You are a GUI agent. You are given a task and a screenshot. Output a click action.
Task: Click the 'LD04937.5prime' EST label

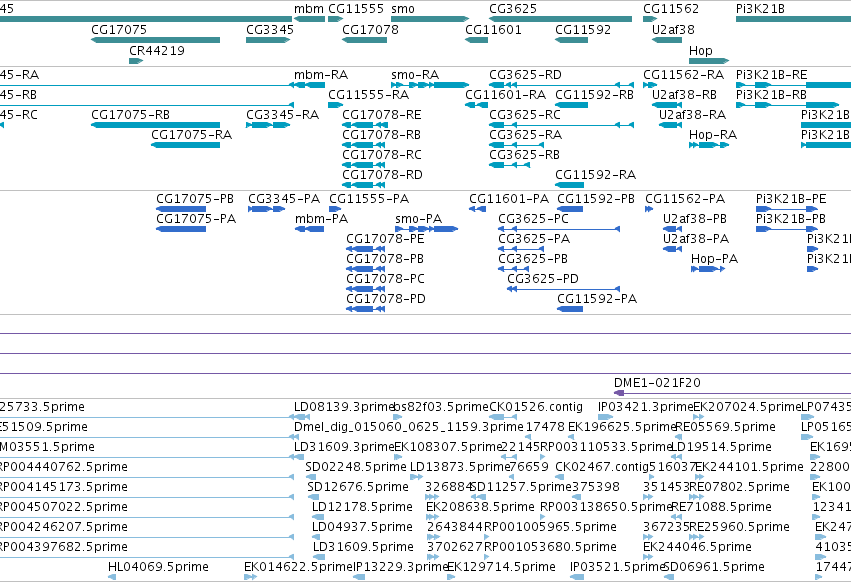point(363,527)
